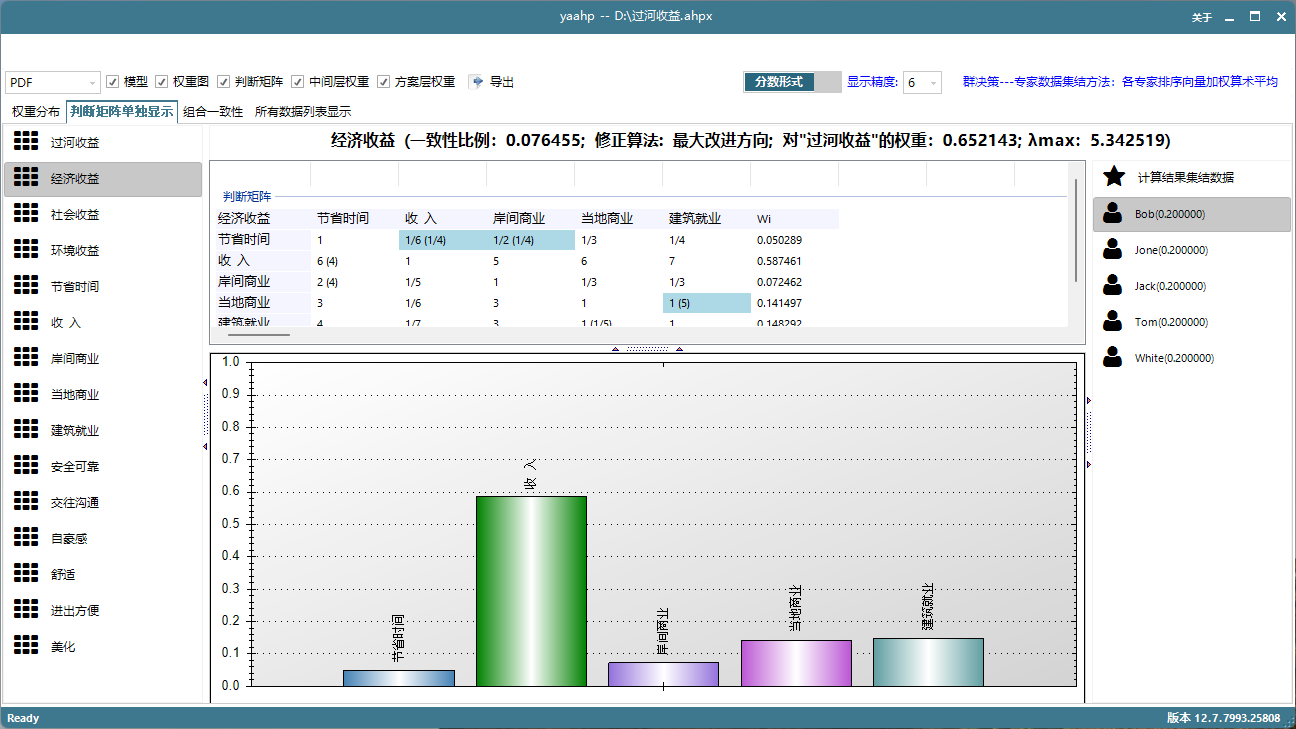1296x729 pixels.
Task: Click the star icon for 计算结果集结数据
Action: [1113, 177]
